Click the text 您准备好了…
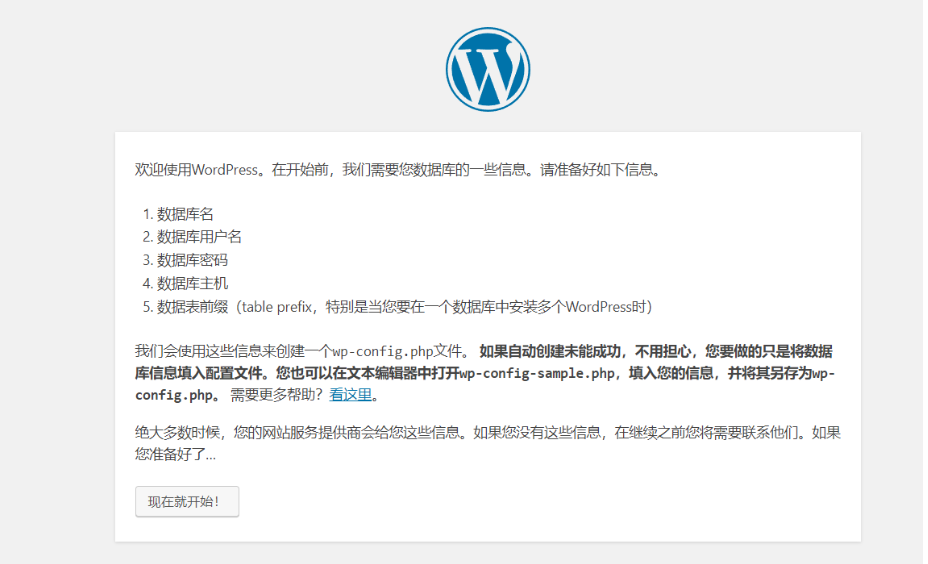 [x=175, y=455]
